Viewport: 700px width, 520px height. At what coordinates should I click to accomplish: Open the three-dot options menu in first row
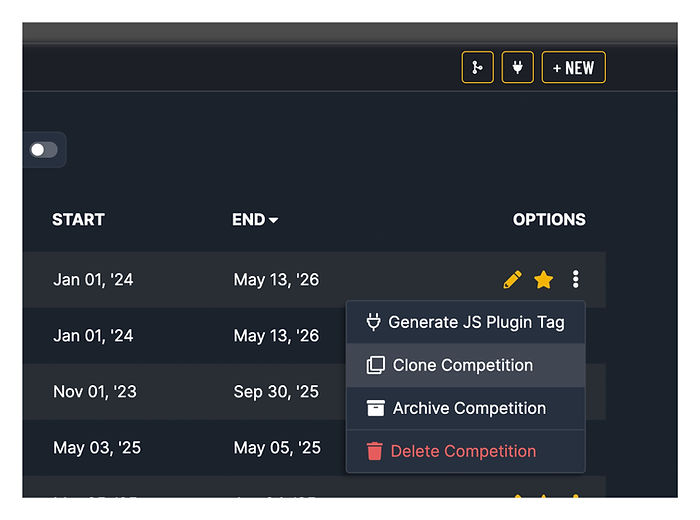575,280
